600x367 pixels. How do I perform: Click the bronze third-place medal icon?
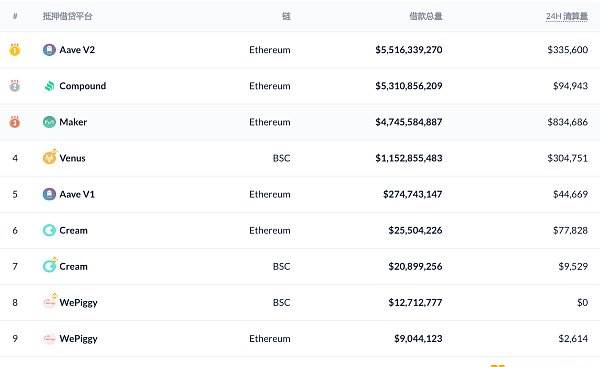tap(15, 122)
